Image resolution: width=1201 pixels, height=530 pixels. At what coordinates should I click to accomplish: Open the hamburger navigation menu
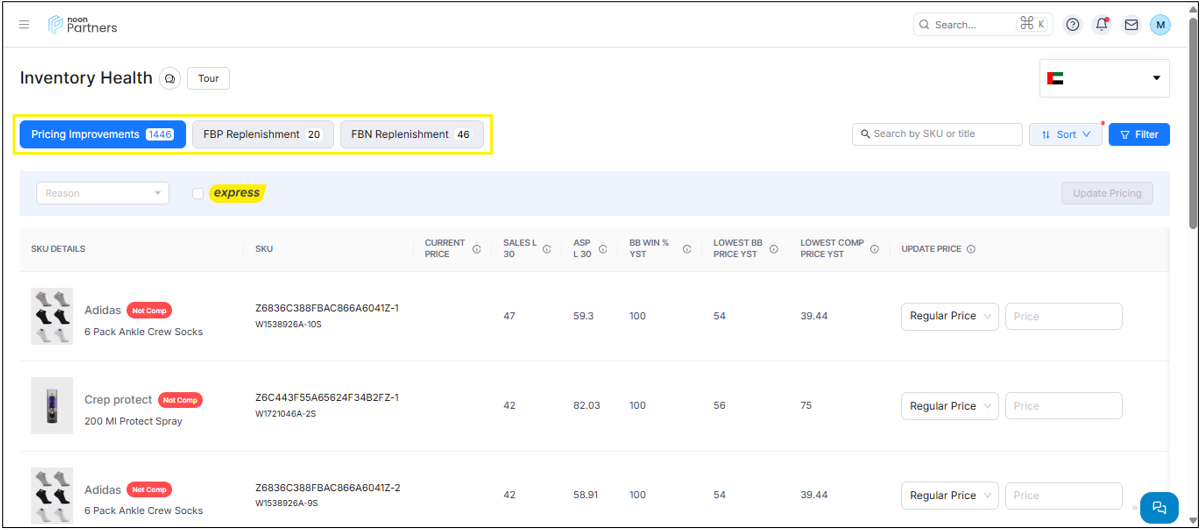24,25
